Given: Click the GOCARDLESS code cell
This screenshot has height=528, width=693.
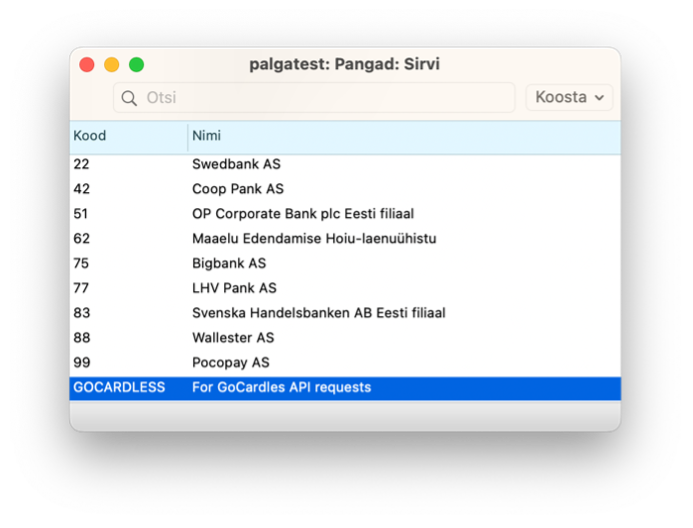Looking at the screenshot, I should pos(119,387).
